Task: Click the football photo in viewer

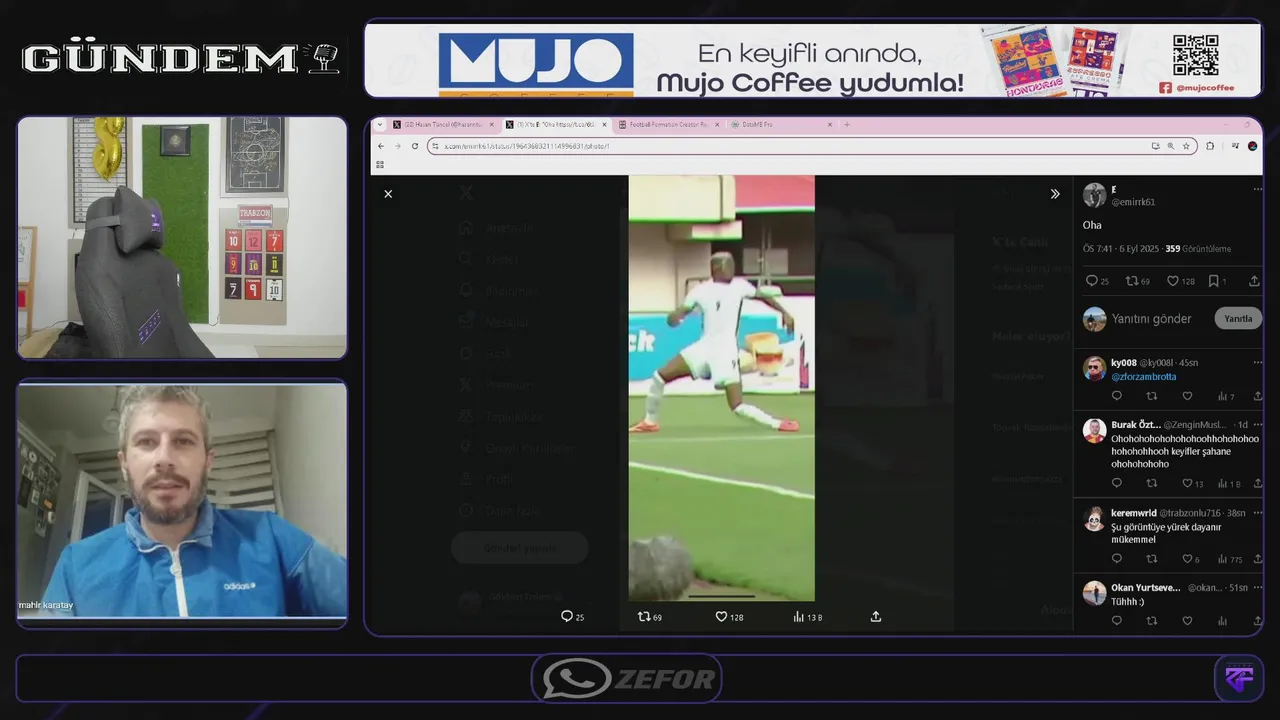Action: click(x=721, y=388)
